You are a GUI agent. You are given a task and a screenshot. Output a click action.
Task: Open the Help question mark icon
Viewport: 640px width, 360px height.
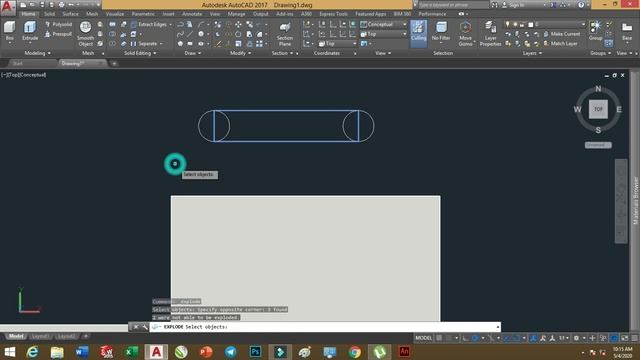[581, 5]
